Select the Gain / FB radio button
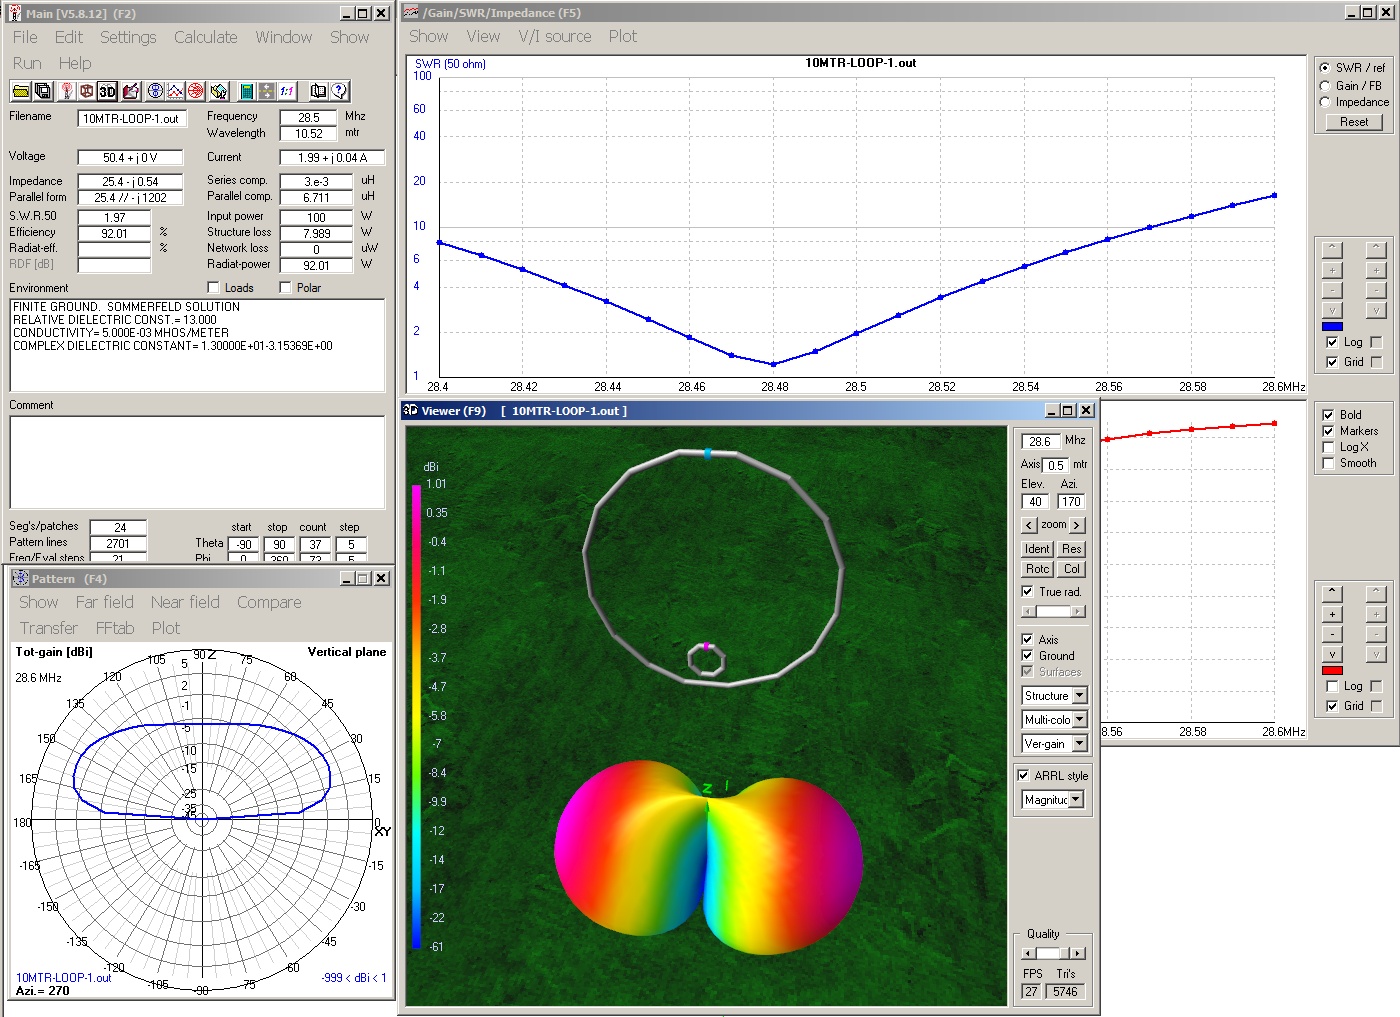Image resolution: width=1400 pixels, height=1017 pixels. (x=1325, y=86)
